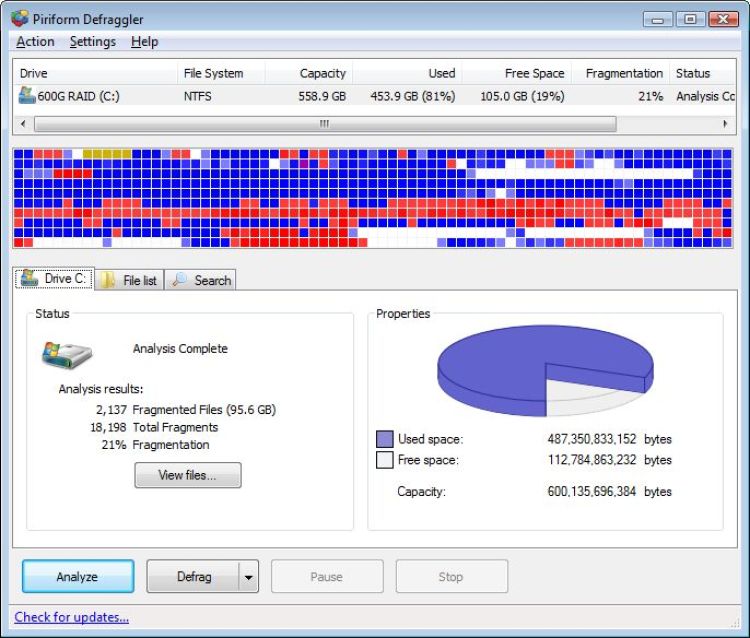Image resolution: width=750 pixels, height=638 pixels.
Task: Click the Free space color swatch
Action: point(385,460)
